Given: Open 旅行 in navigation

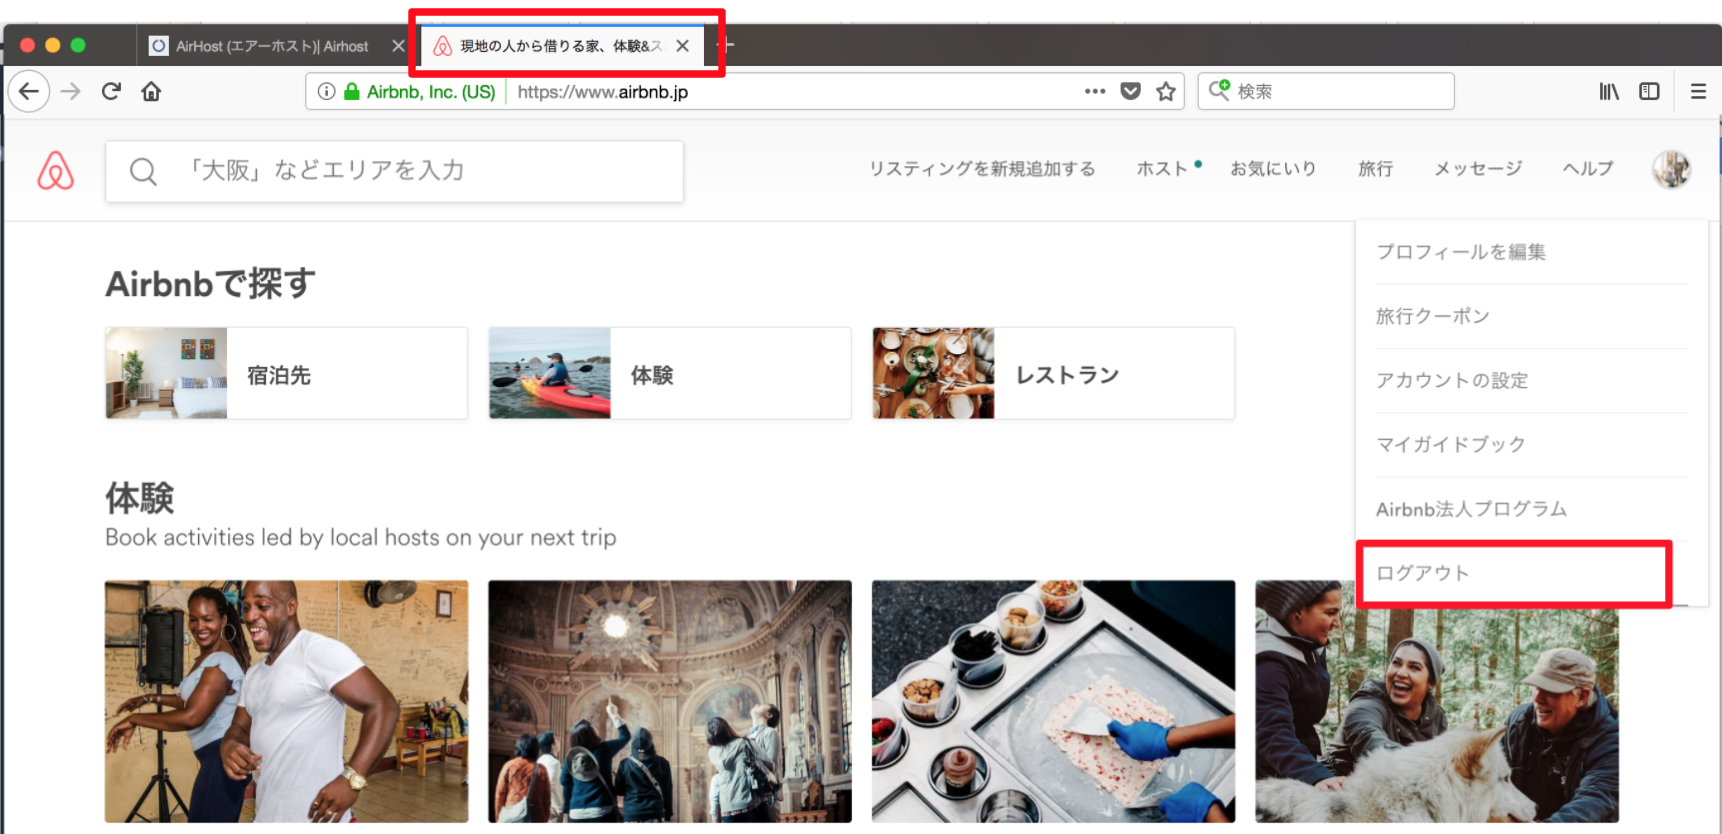Looking at the screenshot, I should (1375, 169).
